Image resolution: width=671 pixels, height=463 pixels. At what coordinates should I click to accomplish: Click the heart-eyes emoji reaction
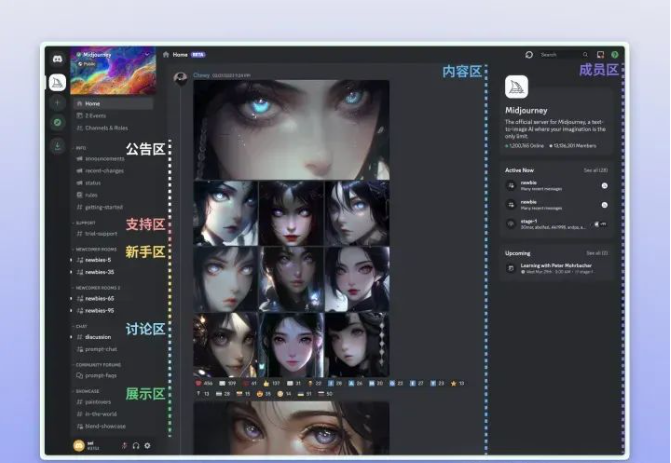point(264,394)
